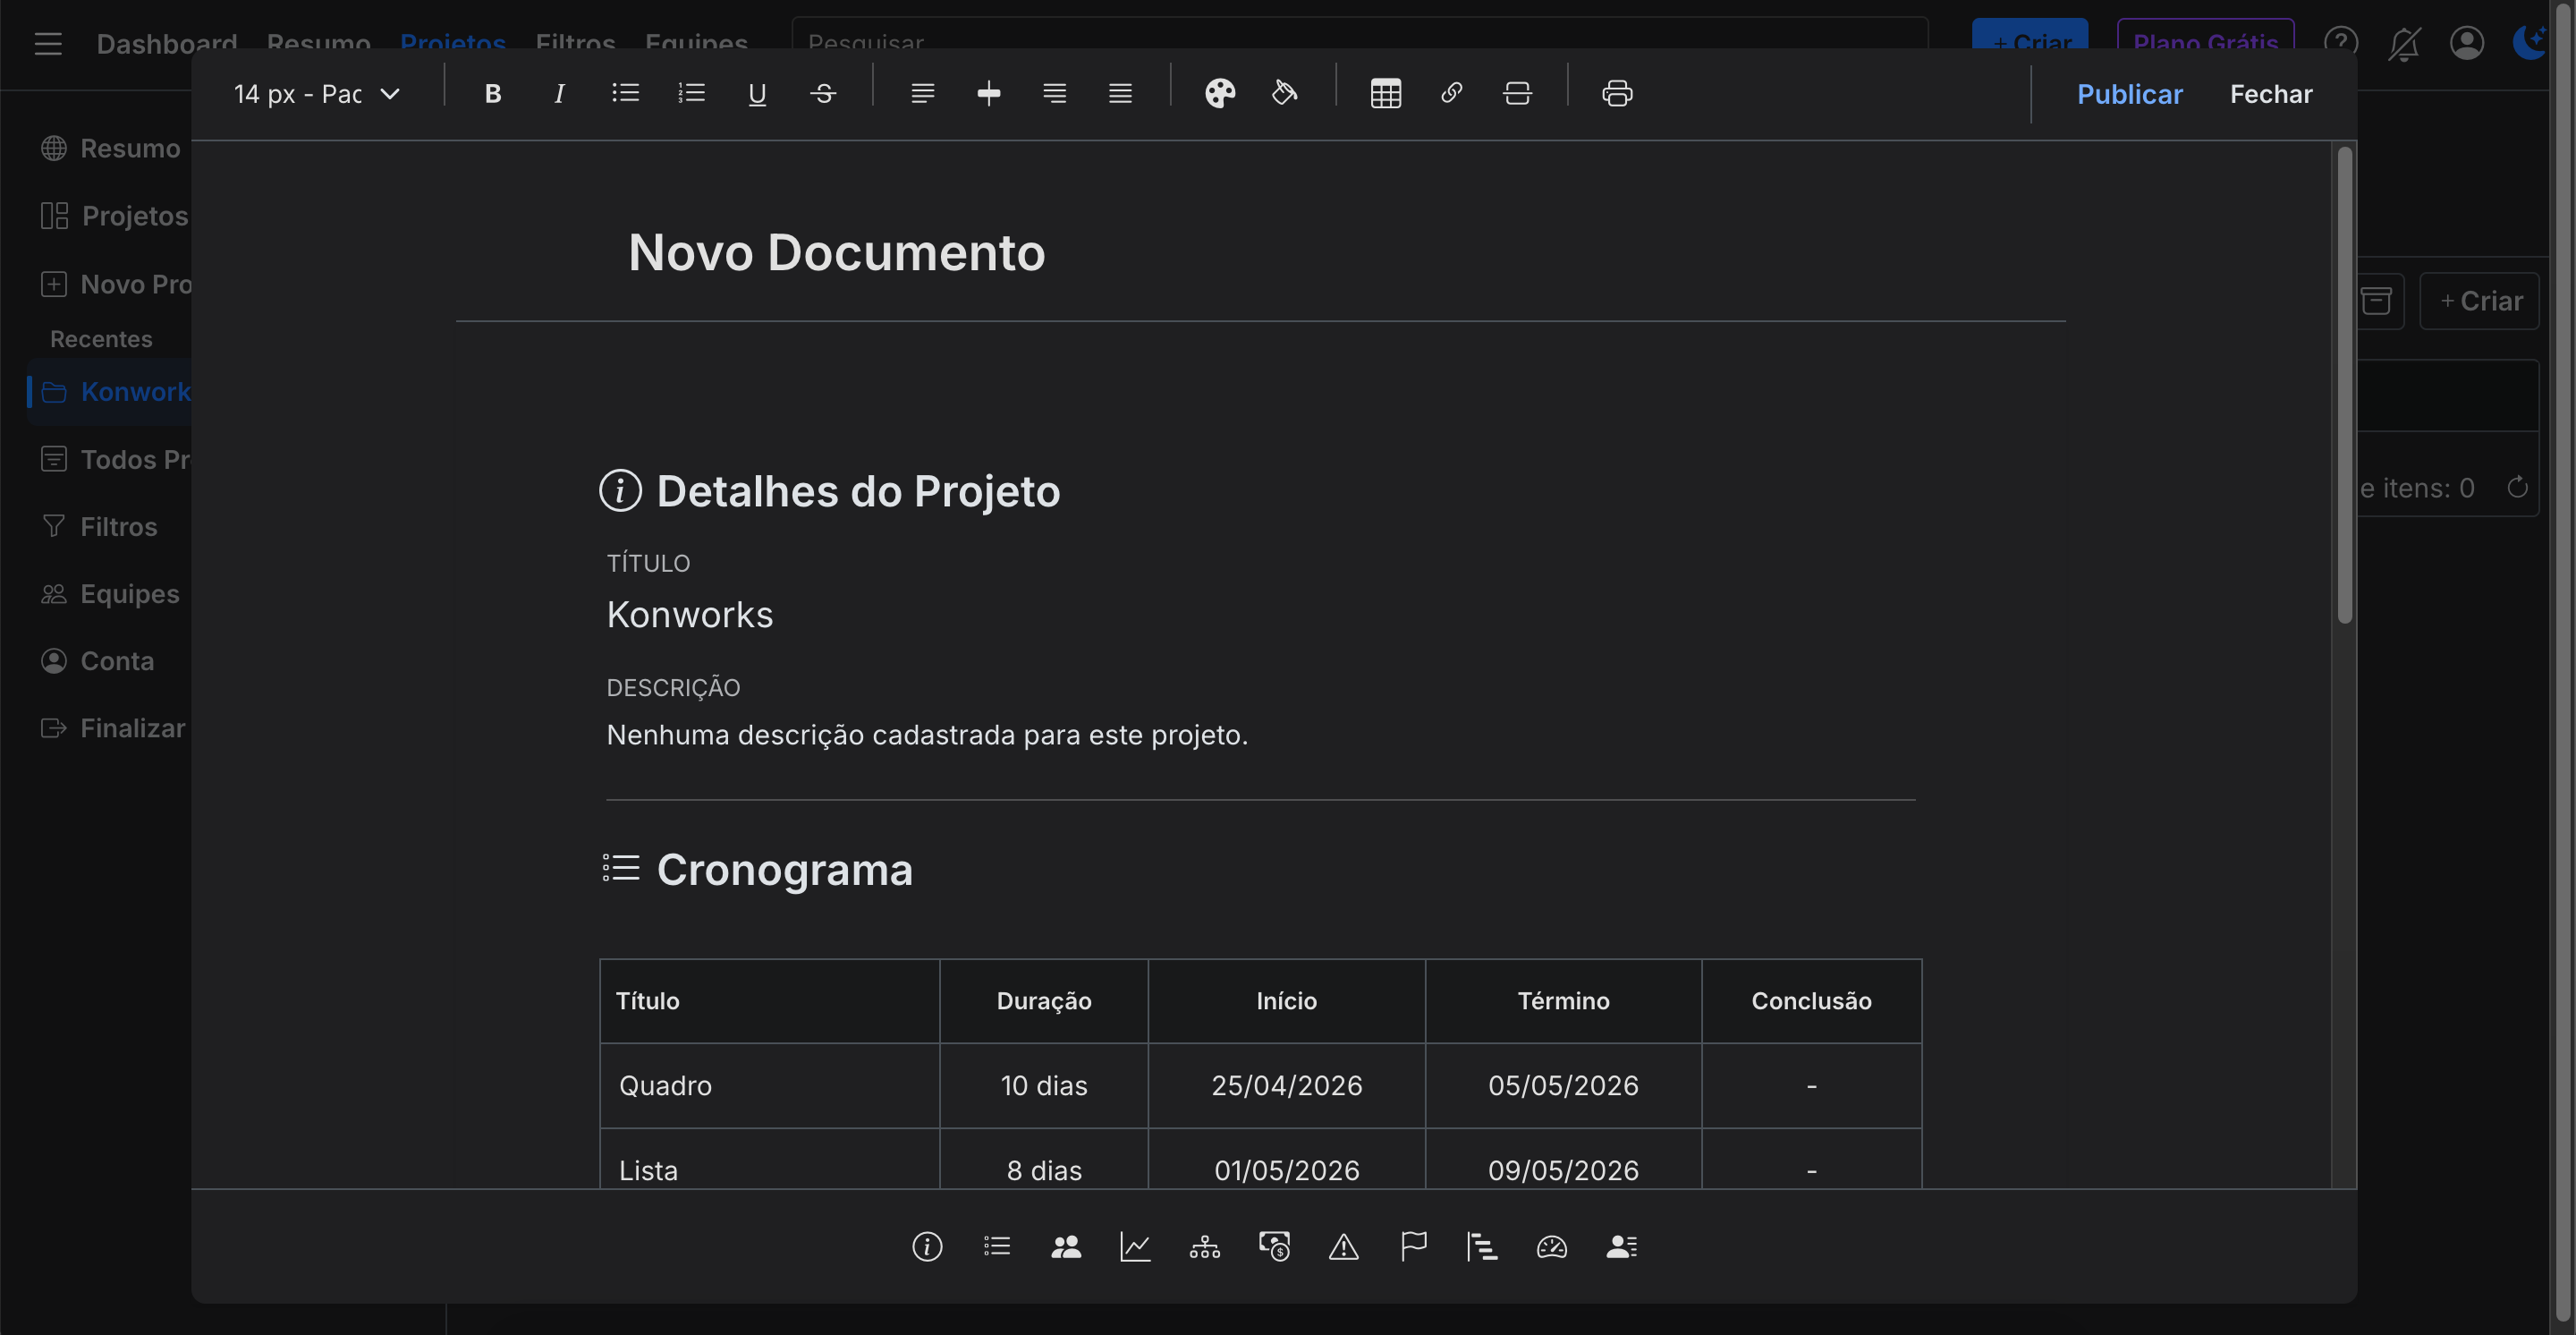Image resolution: width=2576 pixels, height=1335 pixels.
Task: Toggle the dark mode moon icon
Action: [x=2530, y=44]
